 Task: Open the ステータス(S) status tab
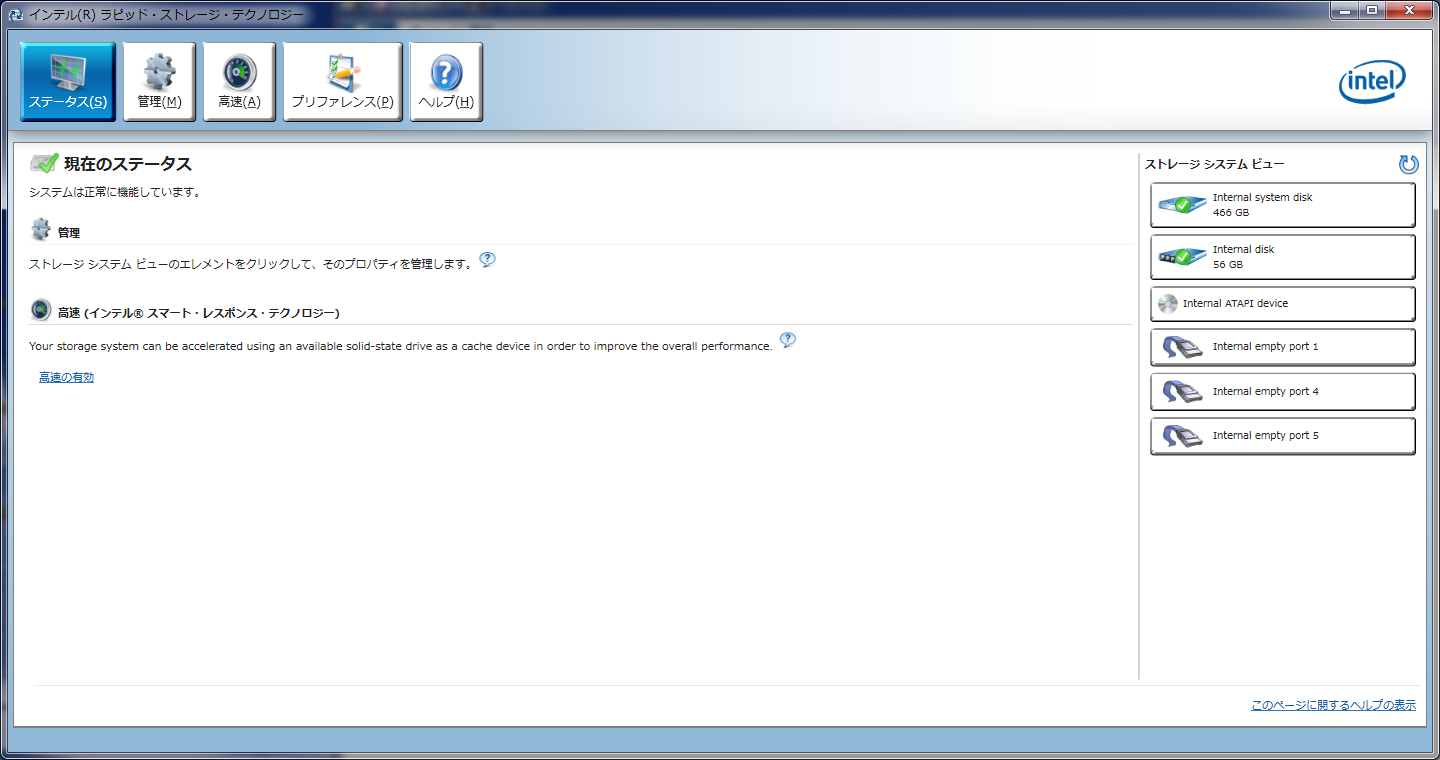(x=68, y=82)
